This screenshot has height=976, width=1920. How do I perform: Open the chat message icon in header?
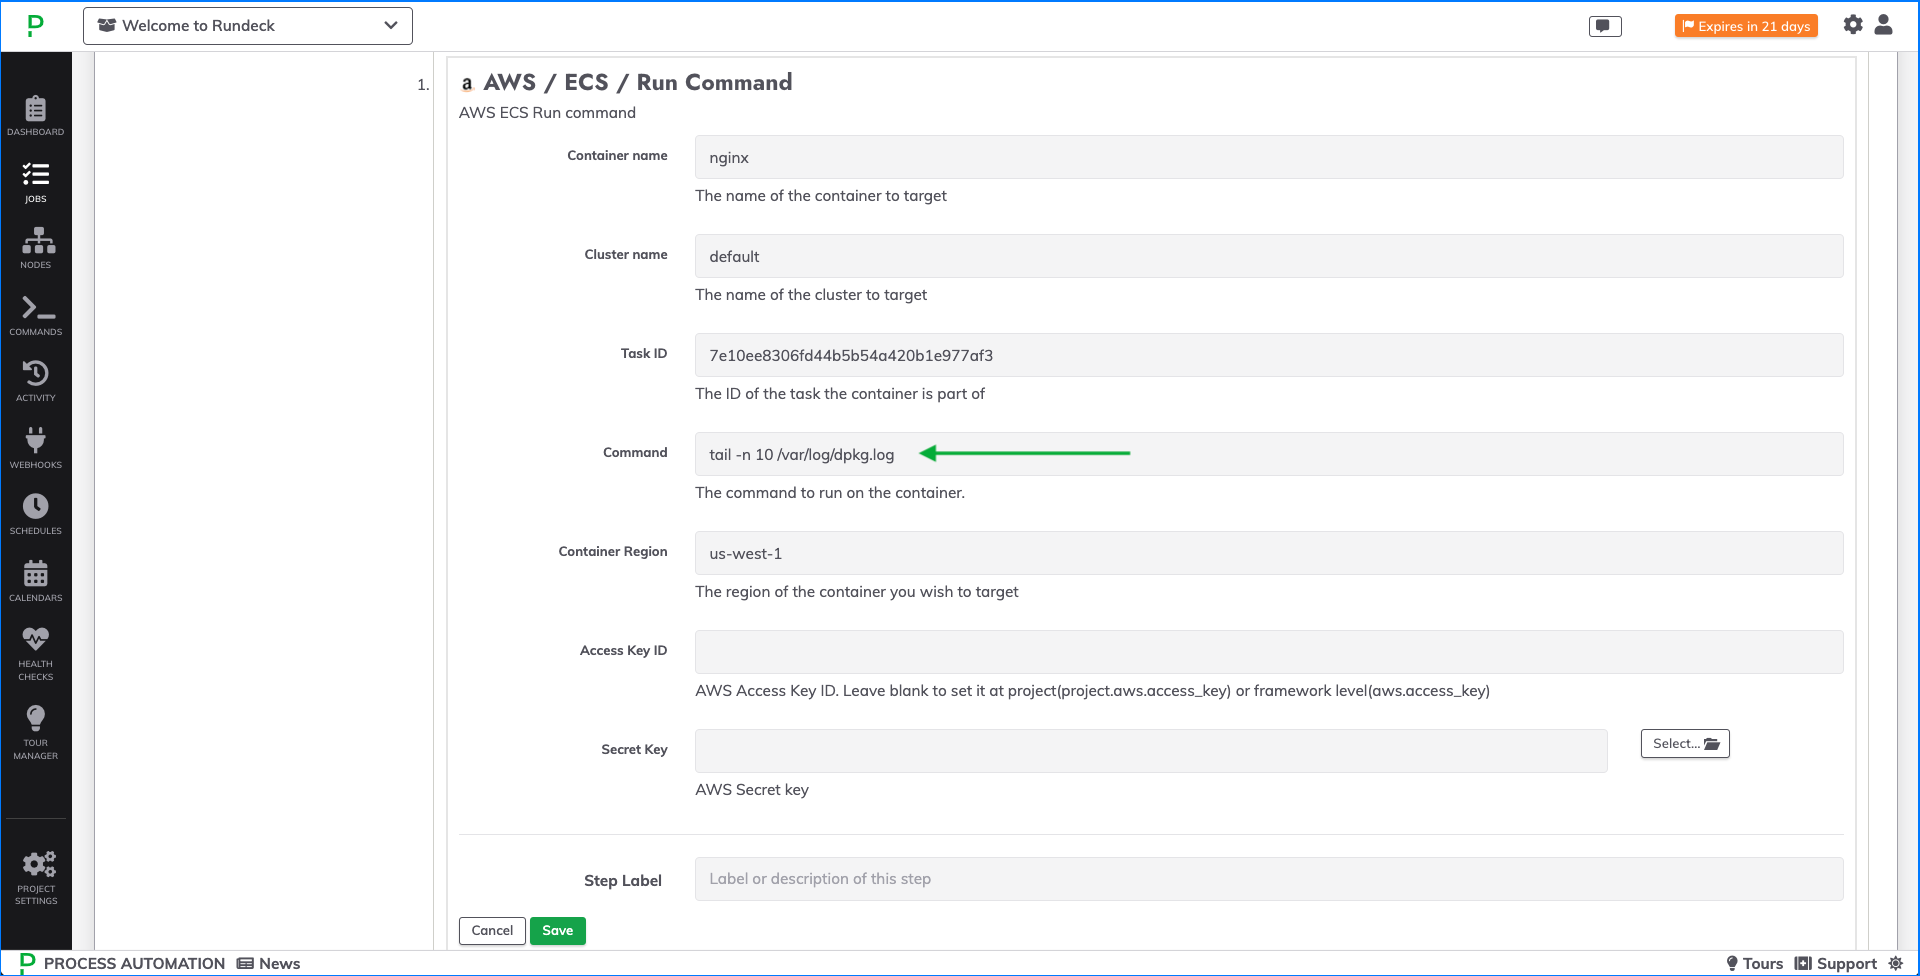click(x=1605, y=26)
